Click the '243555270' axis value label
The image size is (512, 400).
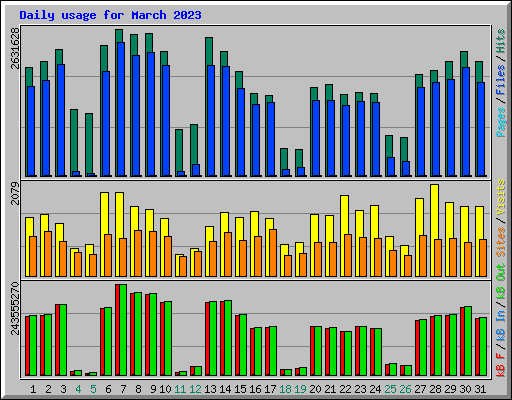15,308
